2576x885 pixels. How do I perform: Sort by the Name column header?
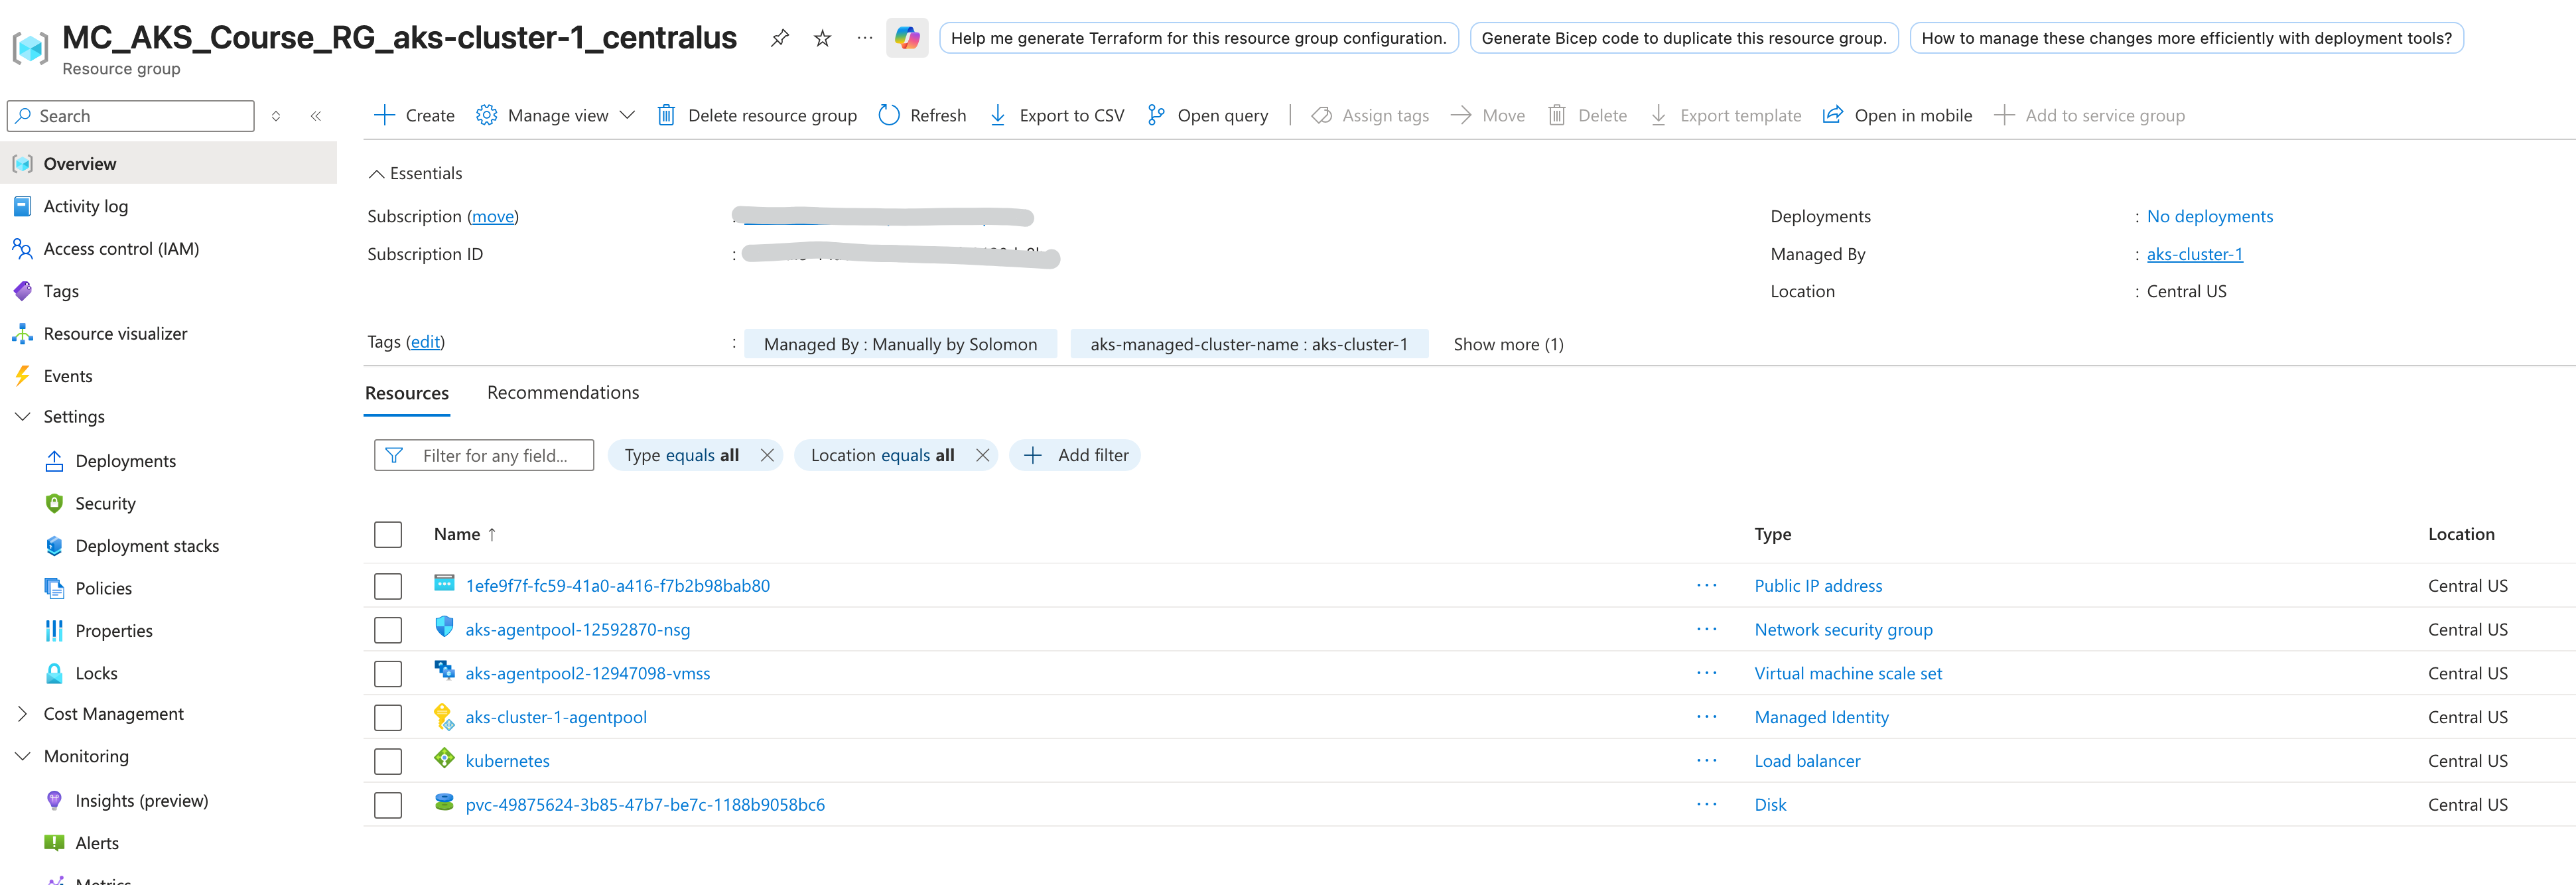[x=465, y=535]
